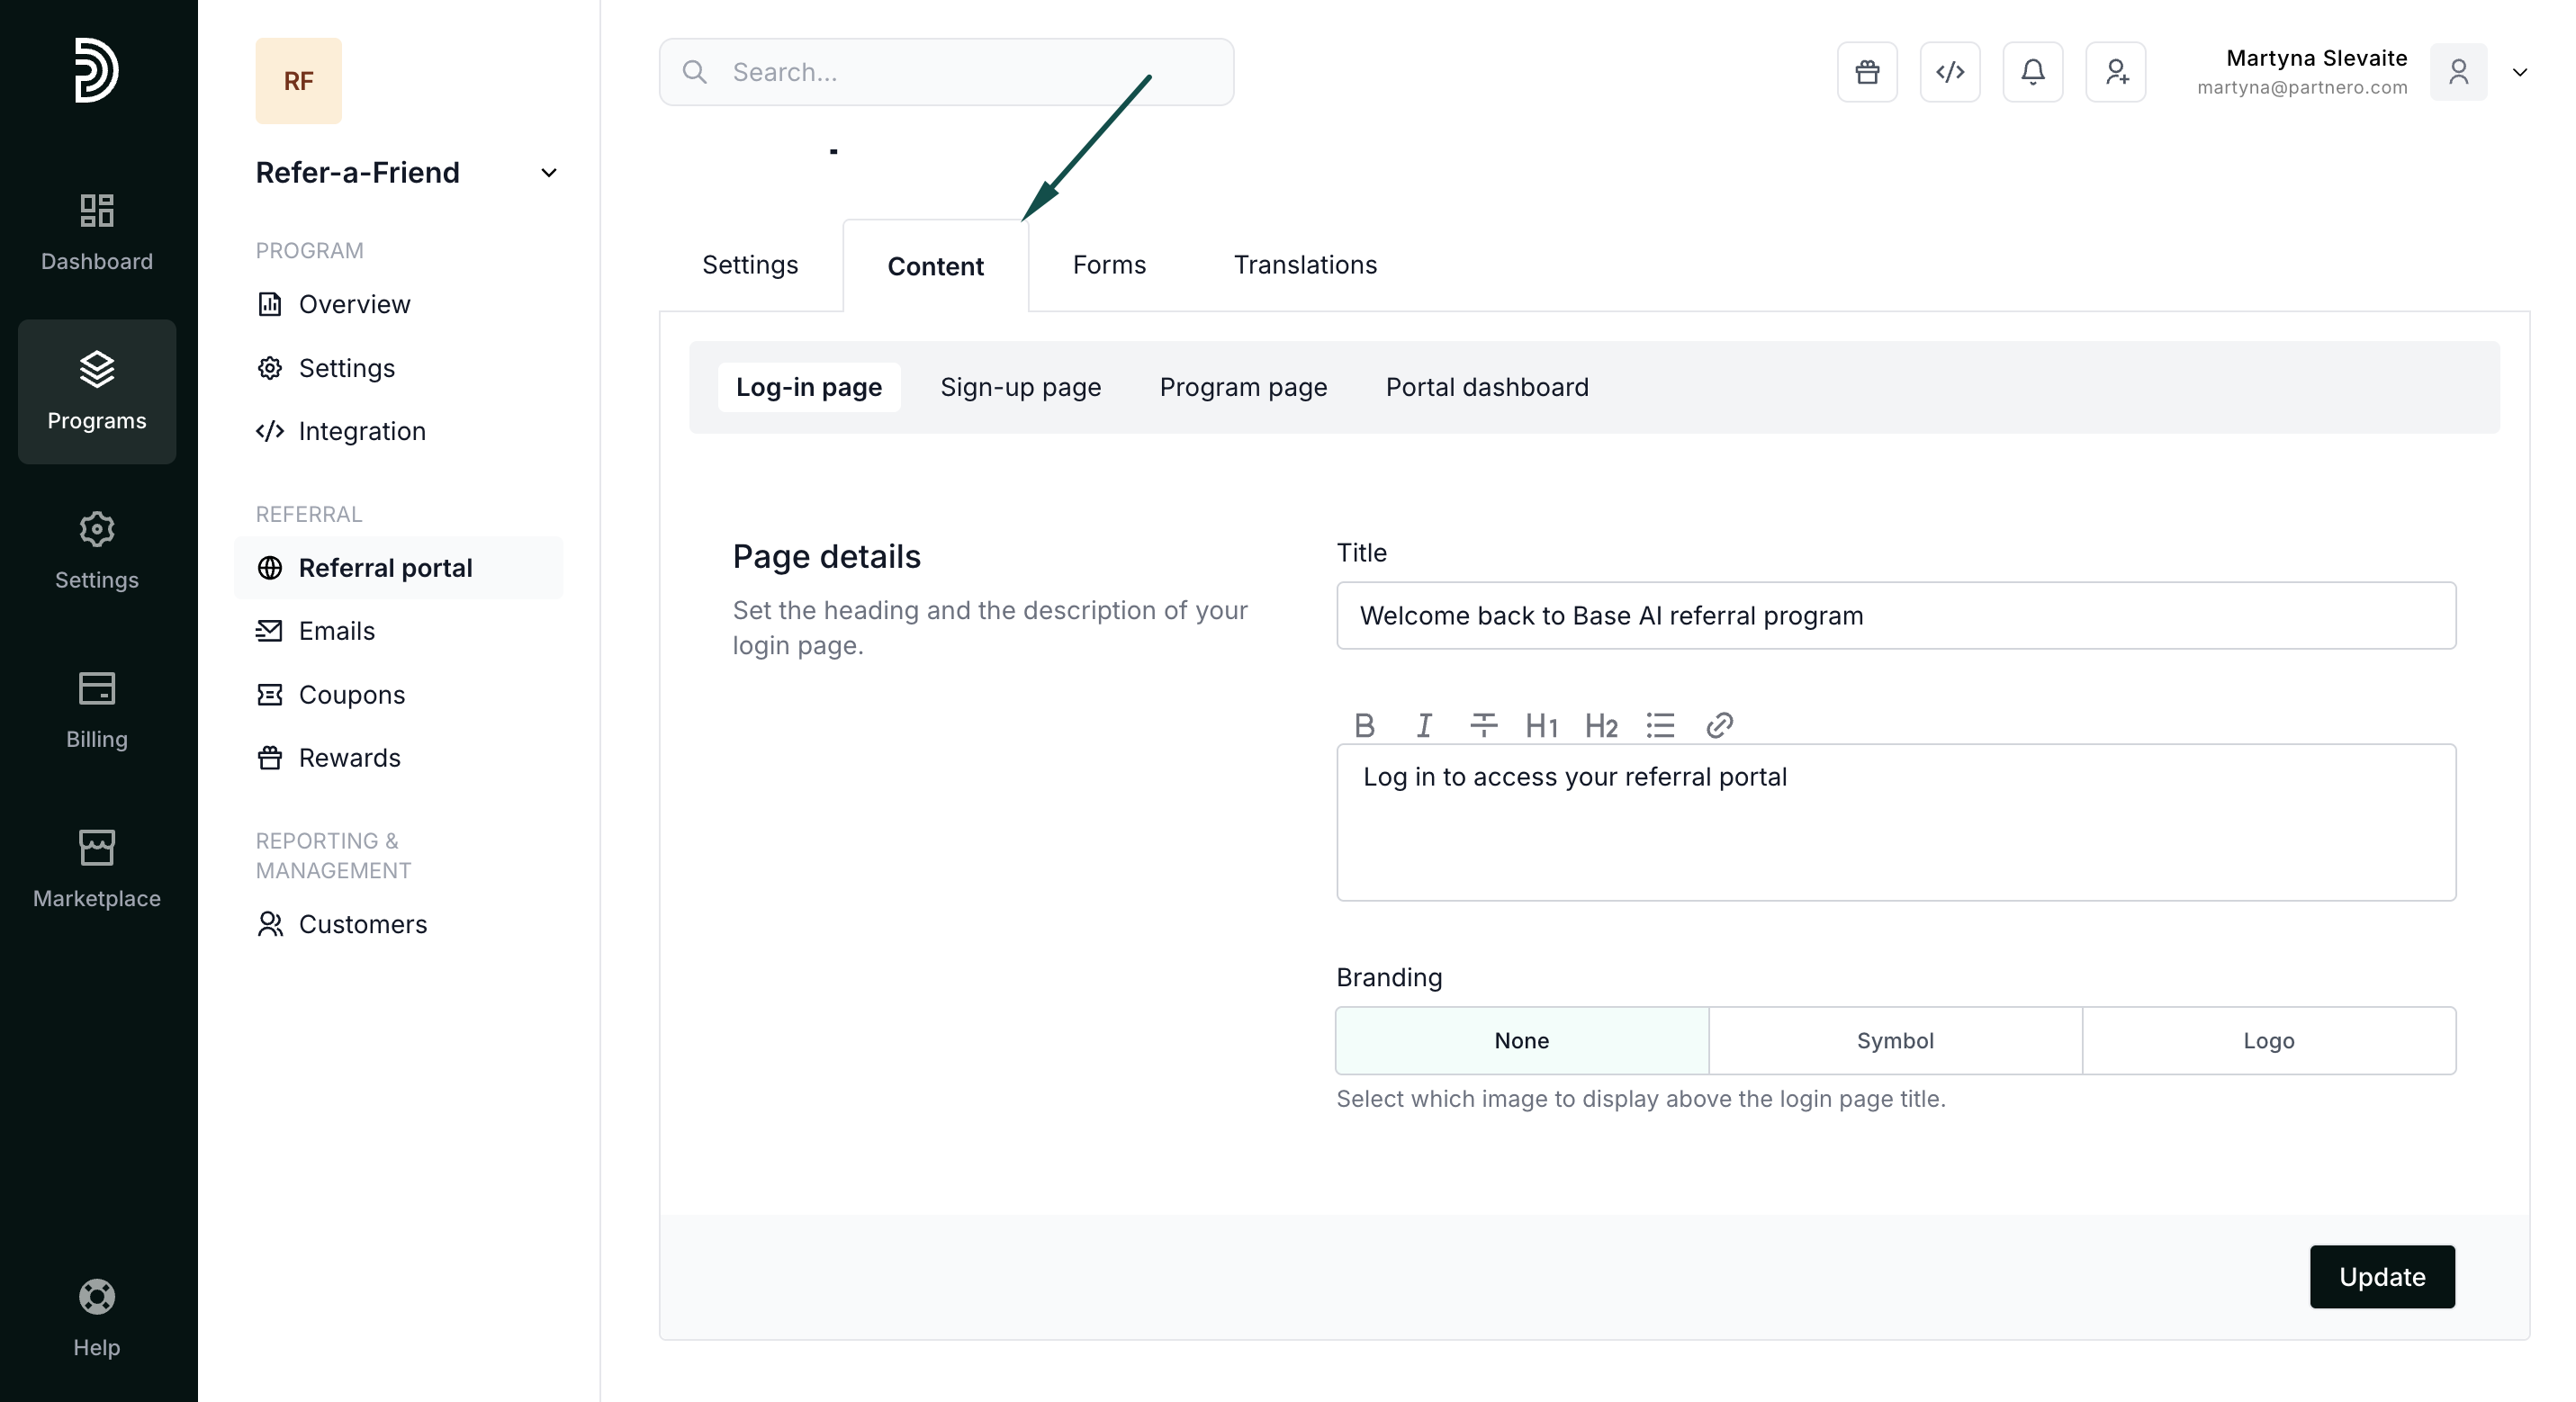
Task: Open the code integration icon in header
Action: pyautogui.click(x=1950, y=72)
